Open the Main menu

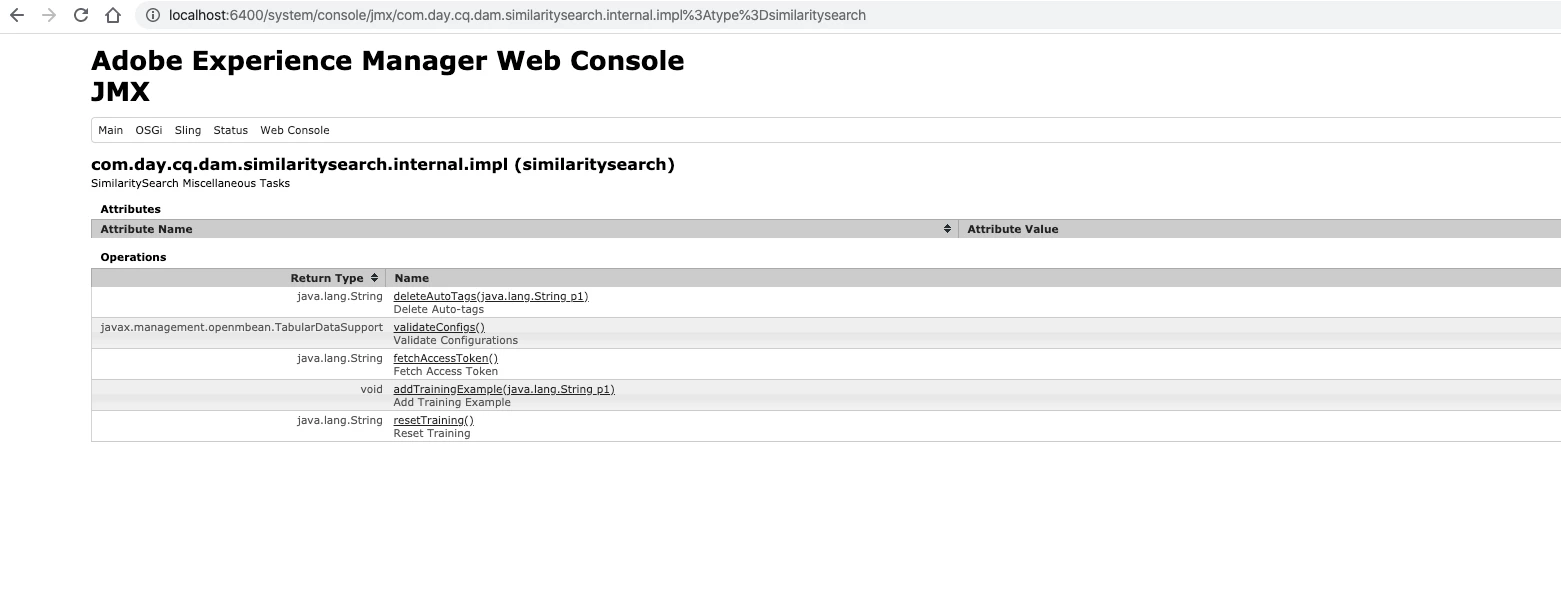pos(111,130)
